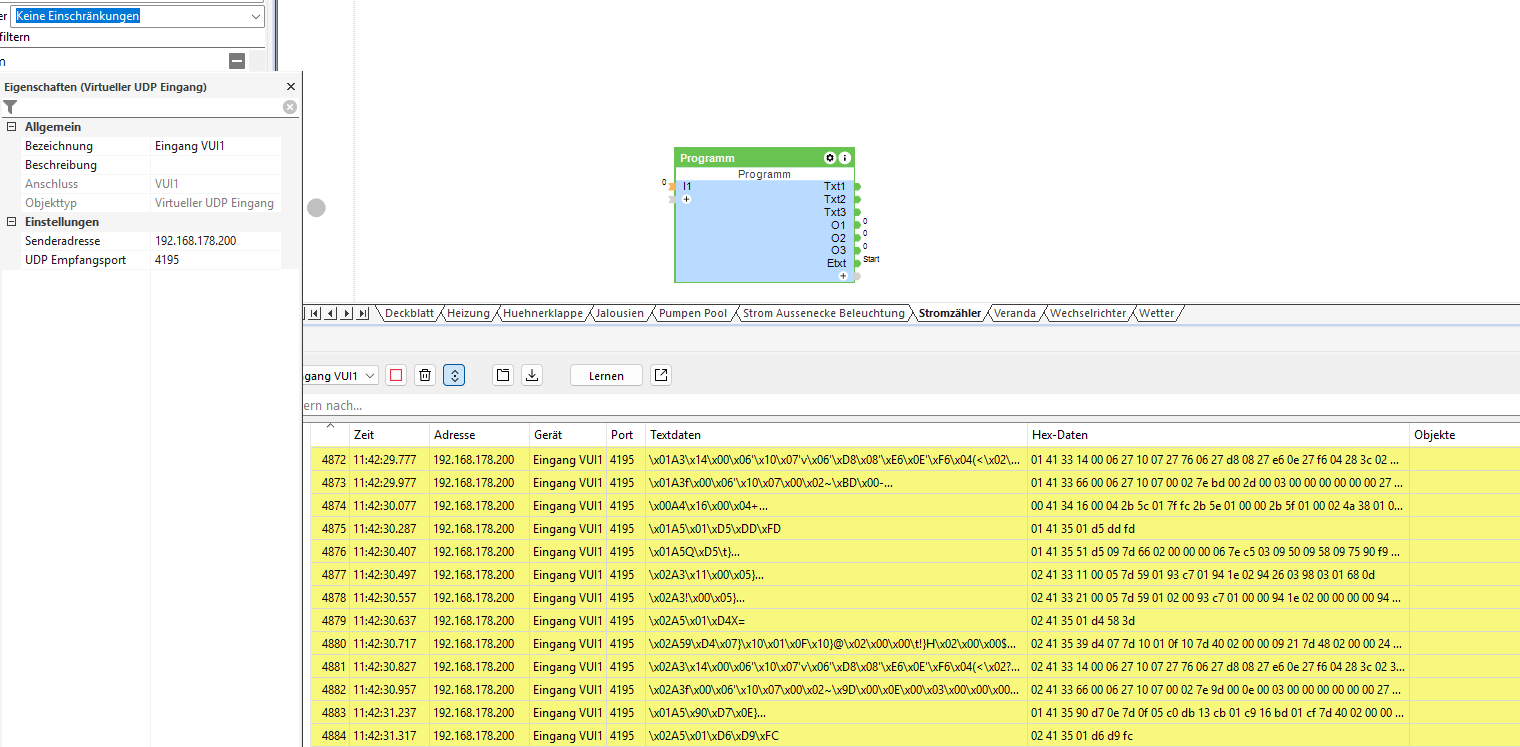Image resolution: width=1520 pixels, height=747 pixels.
Task: Open the Programm block settings gear
Action: pos(829,158)
